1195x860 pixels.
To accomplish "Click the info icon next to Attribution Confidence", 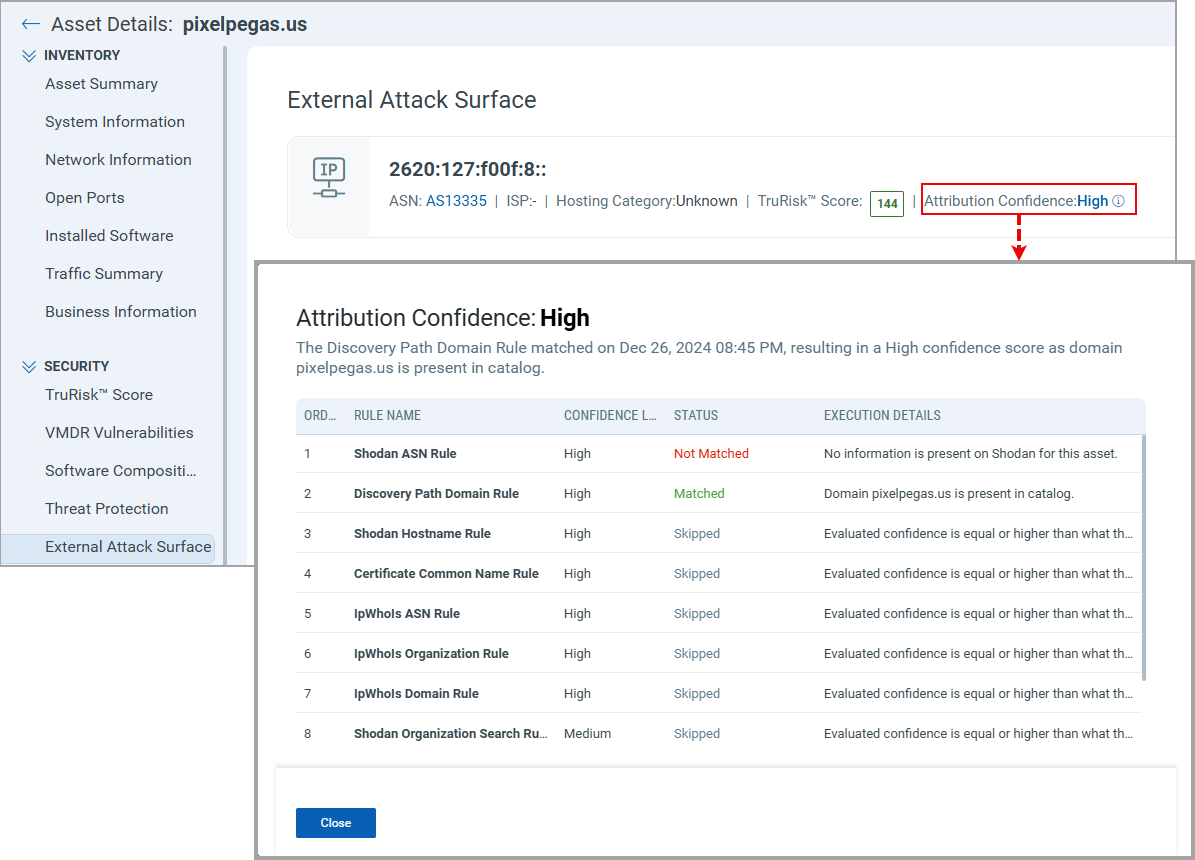I will coord(1119,201).
